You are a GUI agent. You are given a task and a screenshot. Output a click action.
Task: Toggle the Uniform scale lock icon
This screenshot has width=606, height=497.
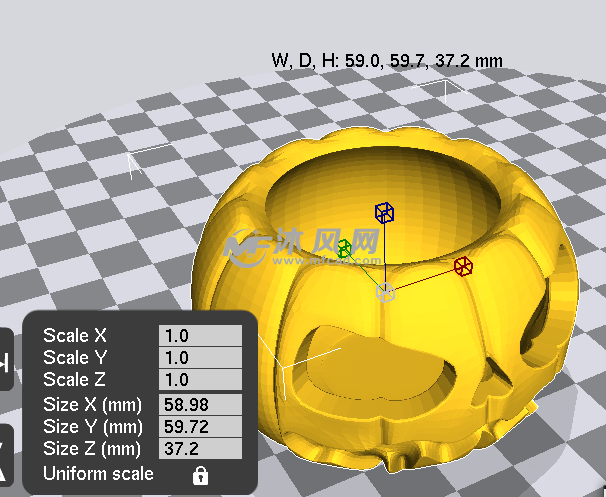click(x=200, y=474)
